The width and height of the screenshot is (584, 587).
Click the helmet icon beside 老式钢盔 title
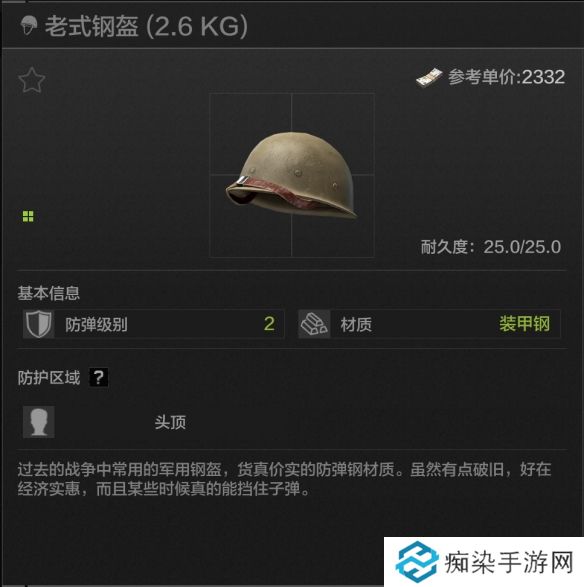[29, 25]
